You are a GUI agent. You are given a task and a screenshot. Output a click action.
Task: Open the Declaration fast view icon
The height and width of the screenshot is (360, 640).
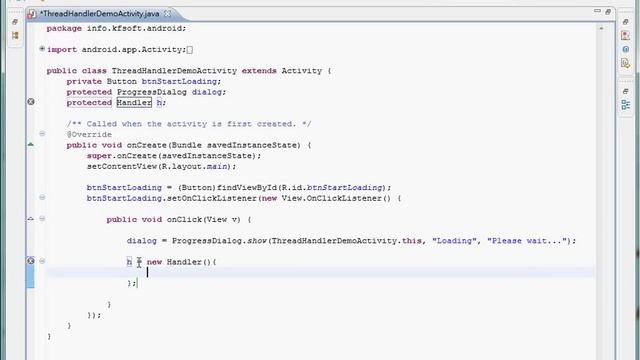click(625, 63)
